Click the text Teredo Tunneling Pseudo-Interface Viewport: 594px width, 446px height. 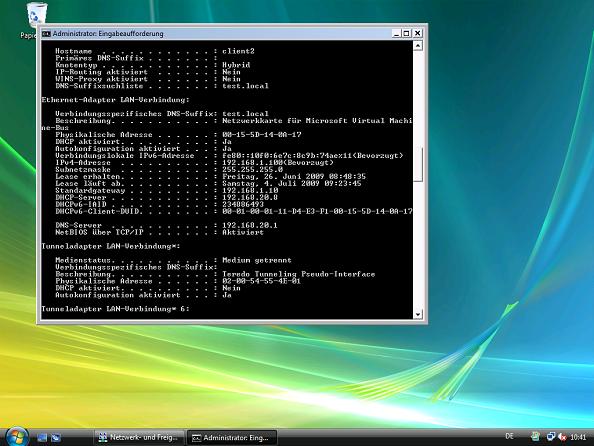(x=299, y=274)
